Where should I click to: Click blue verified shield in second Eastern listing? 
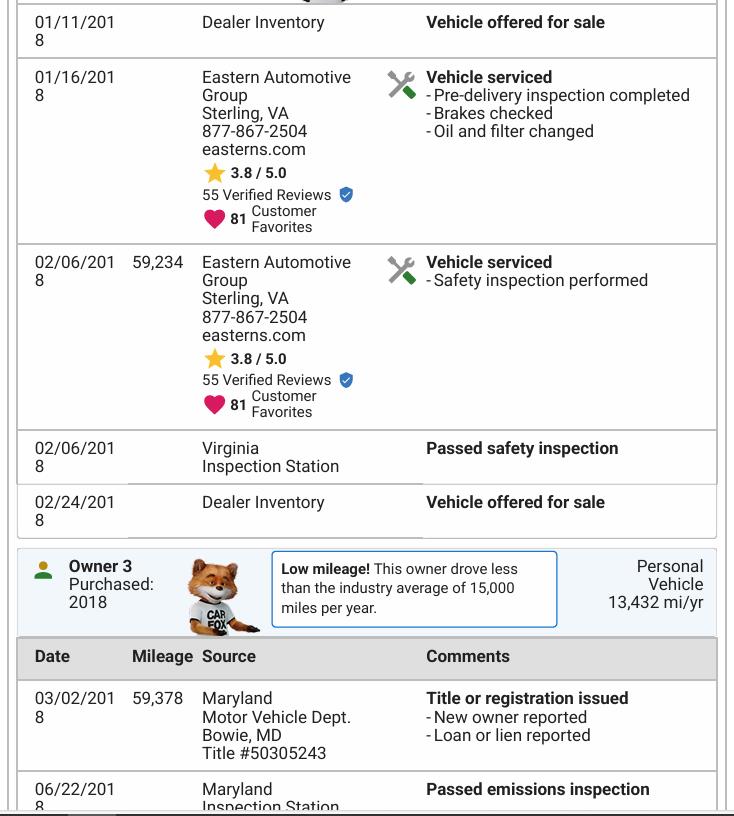[346, 380]
